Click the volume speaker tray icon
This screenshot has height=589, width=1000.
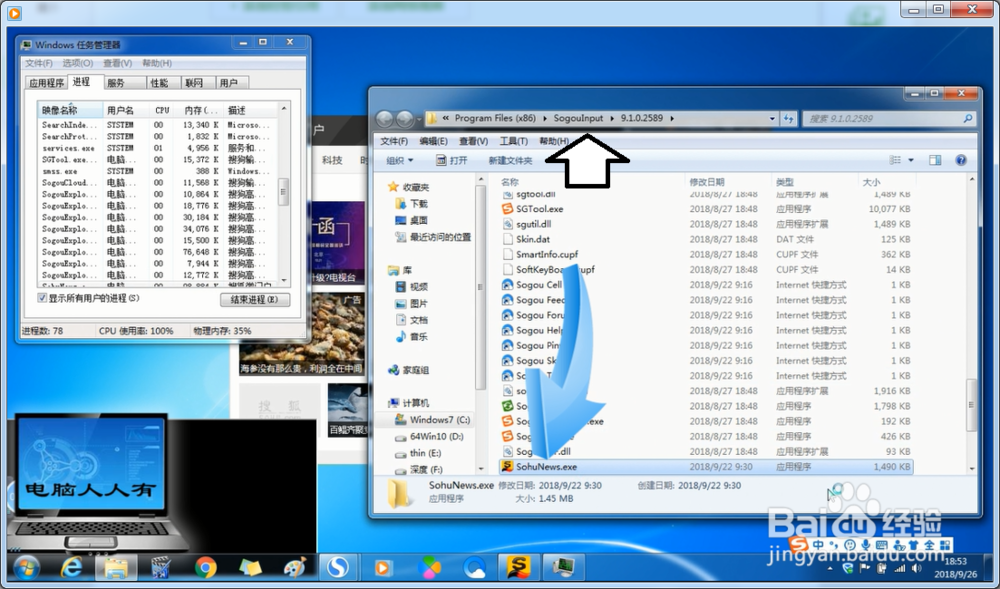pos(916,568)
